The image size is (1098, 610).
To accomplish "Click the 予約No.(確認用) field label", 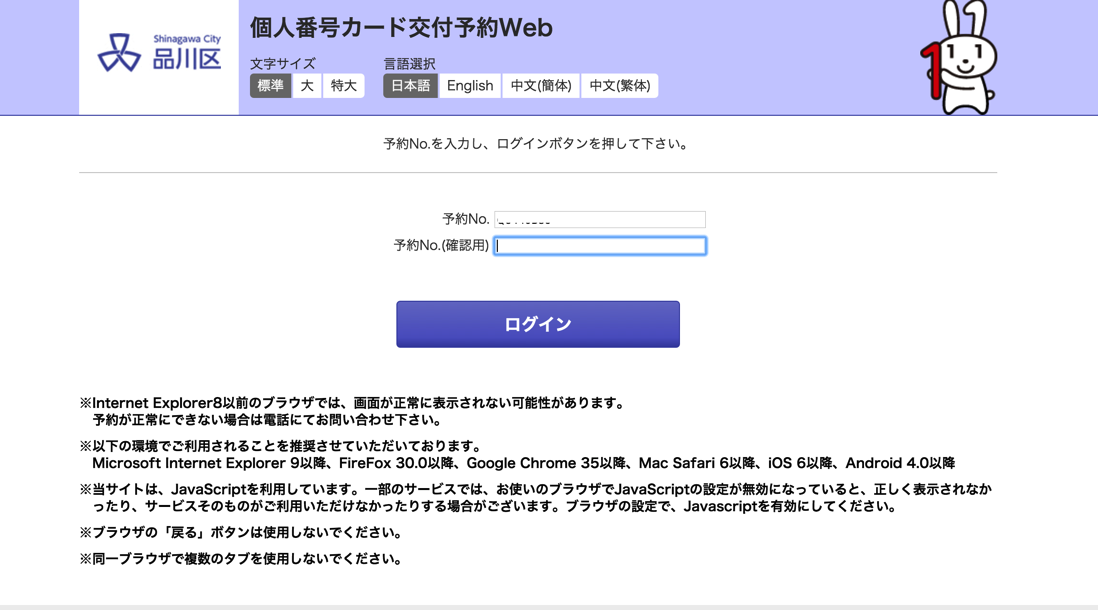I will (441, 245).
